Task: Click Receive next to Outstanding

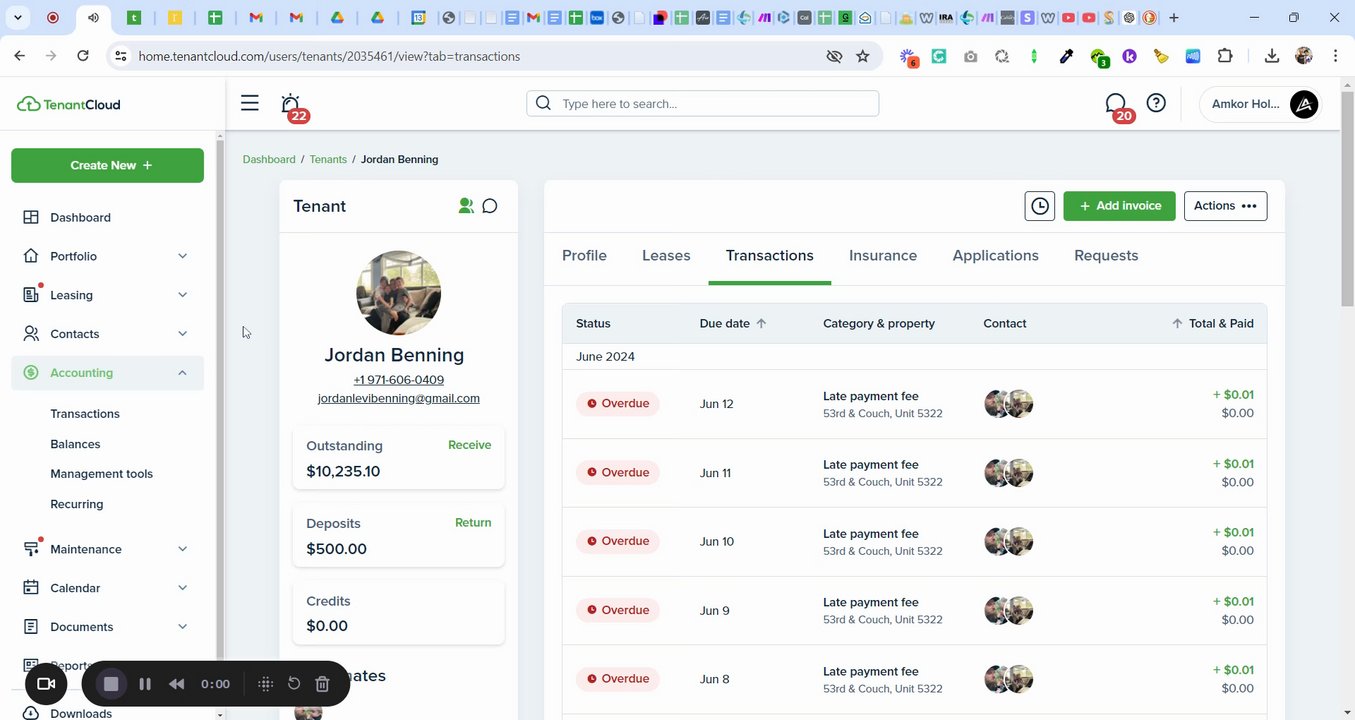Action: point(469,445)
